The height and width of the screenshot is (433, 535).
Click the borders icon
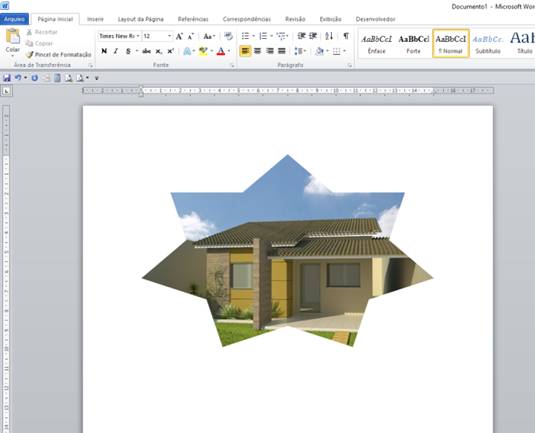pyautogui.click(x=337, y=51)
